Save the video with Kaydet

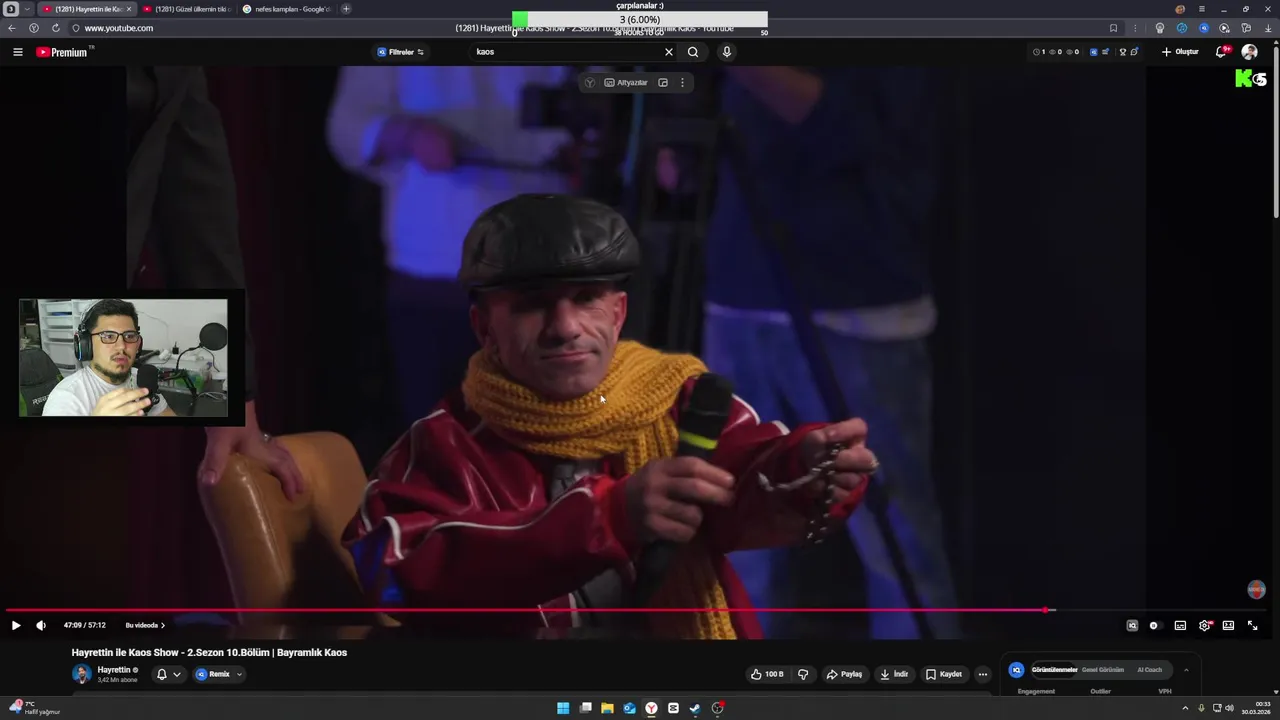944,674
